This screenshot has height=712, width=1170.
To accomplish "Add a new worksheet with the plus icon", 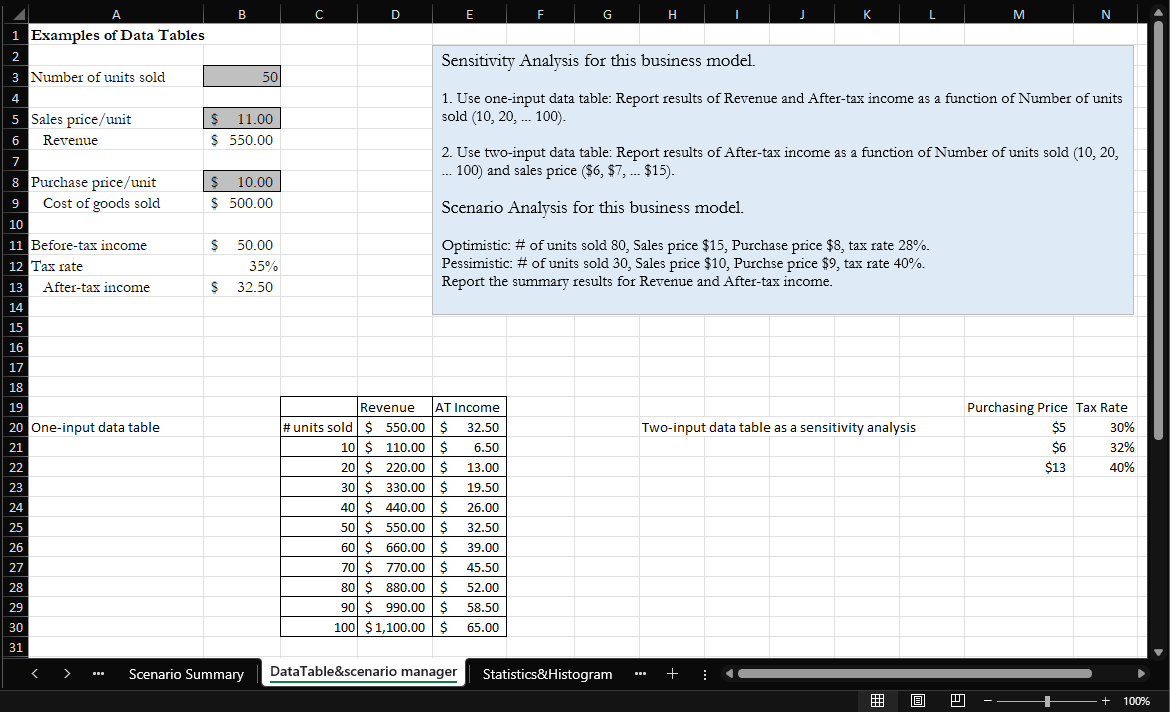I will pyautogui.click(x=672, y=674).
